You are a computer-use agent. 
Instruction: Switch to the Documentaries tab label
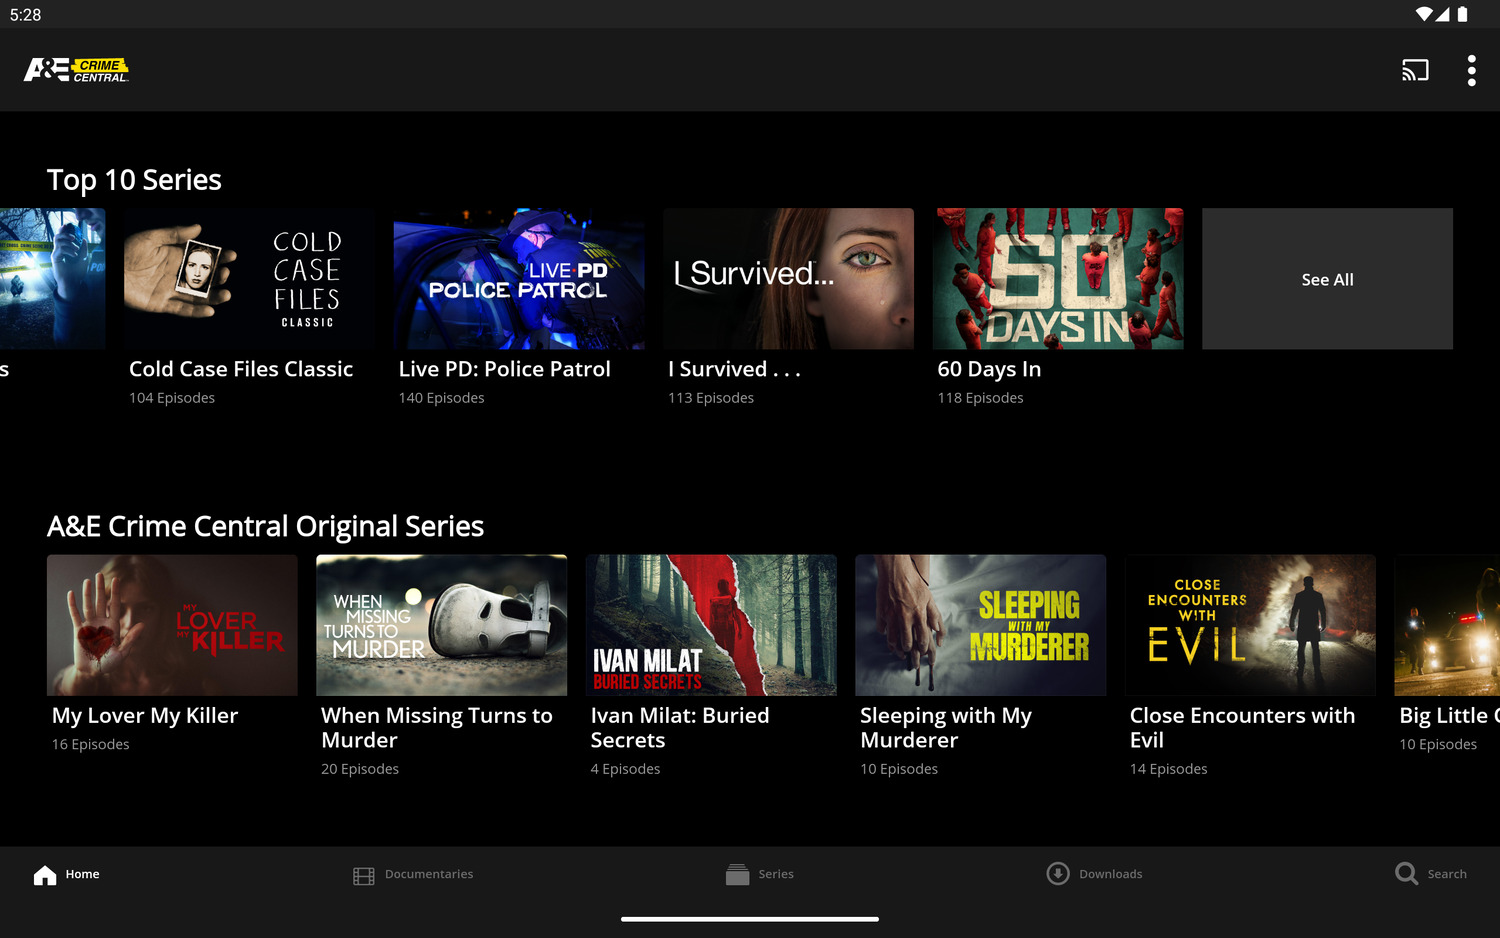429,874
